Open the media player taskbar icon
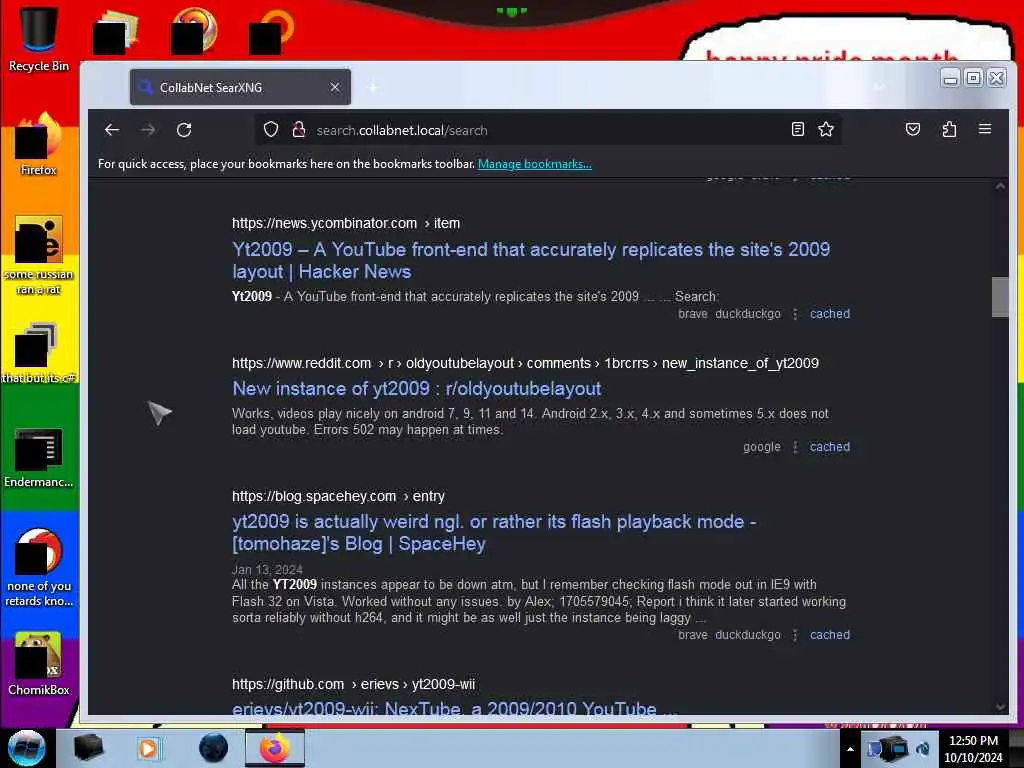1024x768 pixels. click(x=148, y=748)
